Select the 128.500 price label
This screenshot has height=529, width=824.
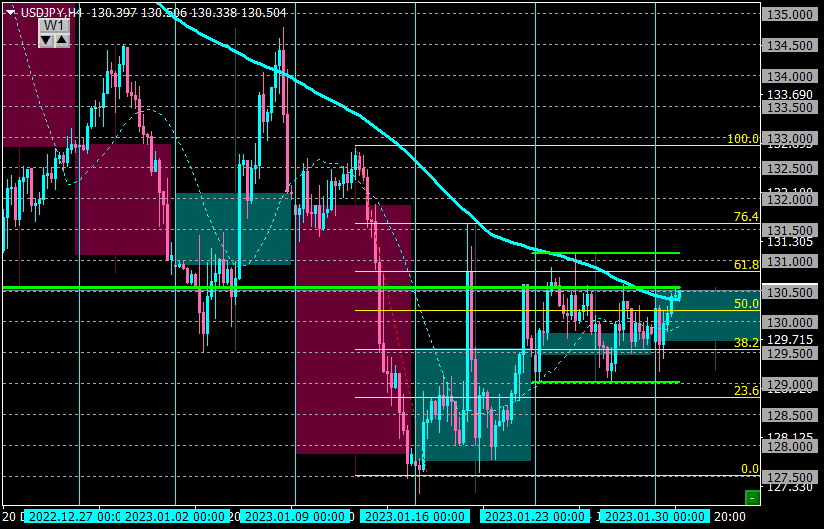(x=790, y=415)
